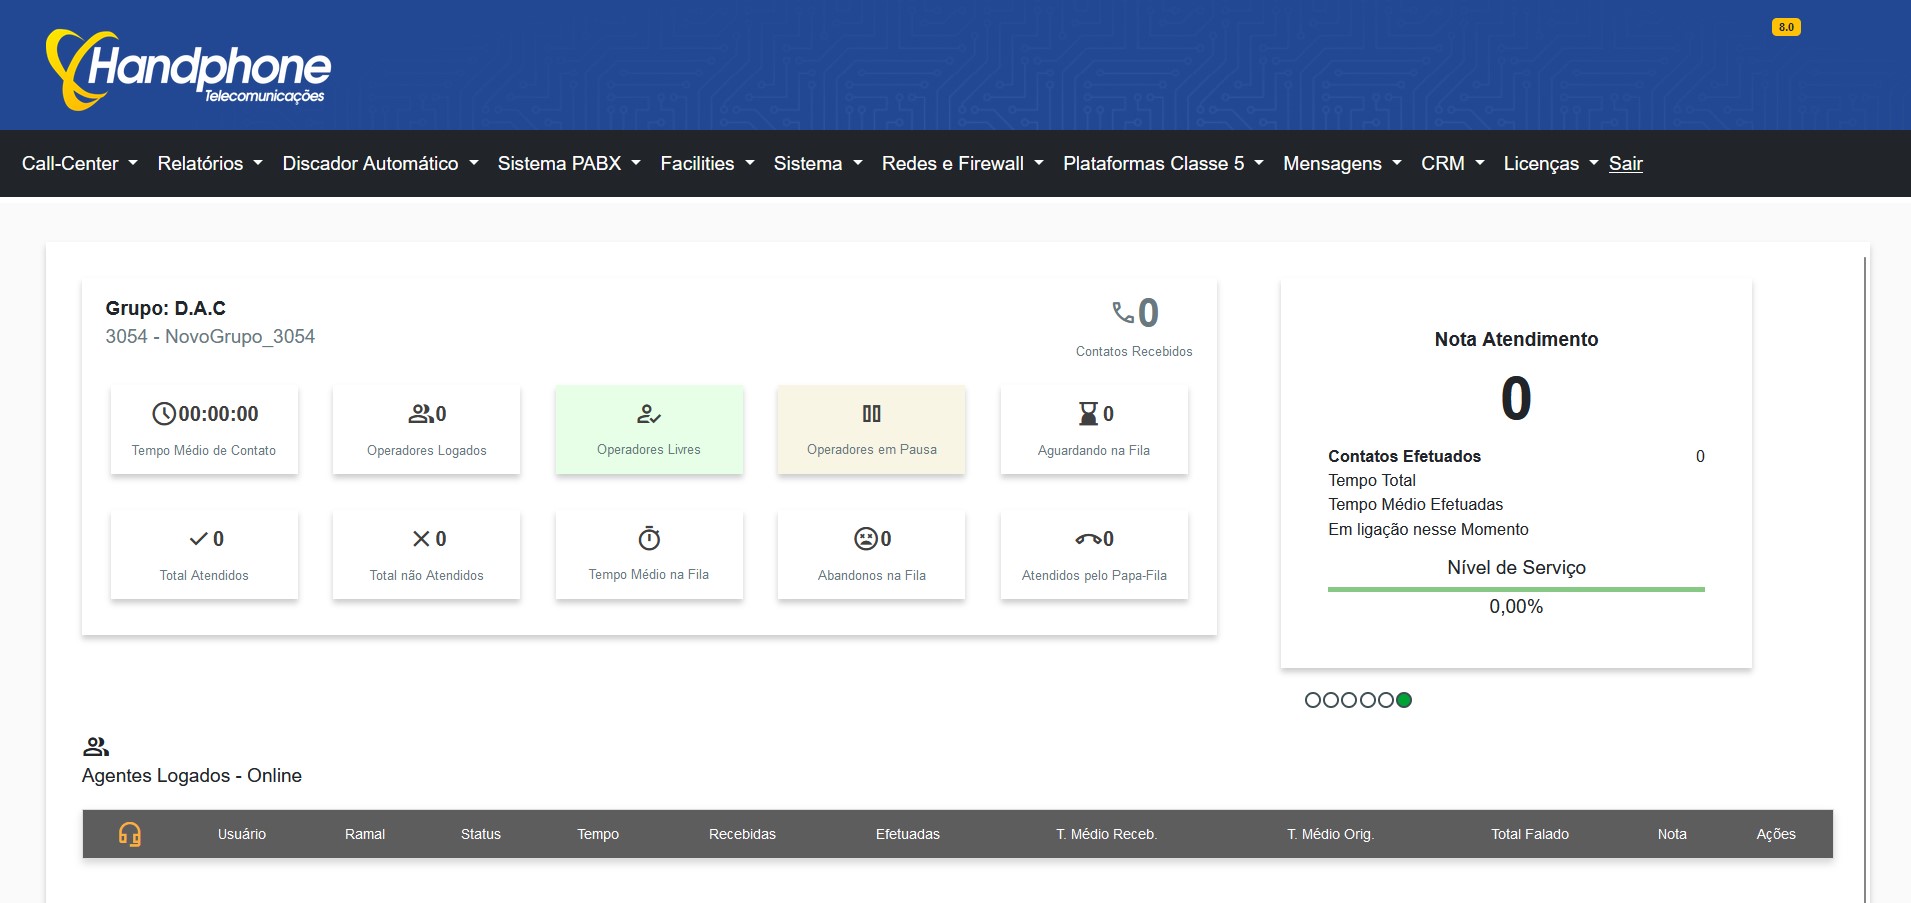
Task: Click the Operadores Livres check-person icon
Action: point(649,414)
